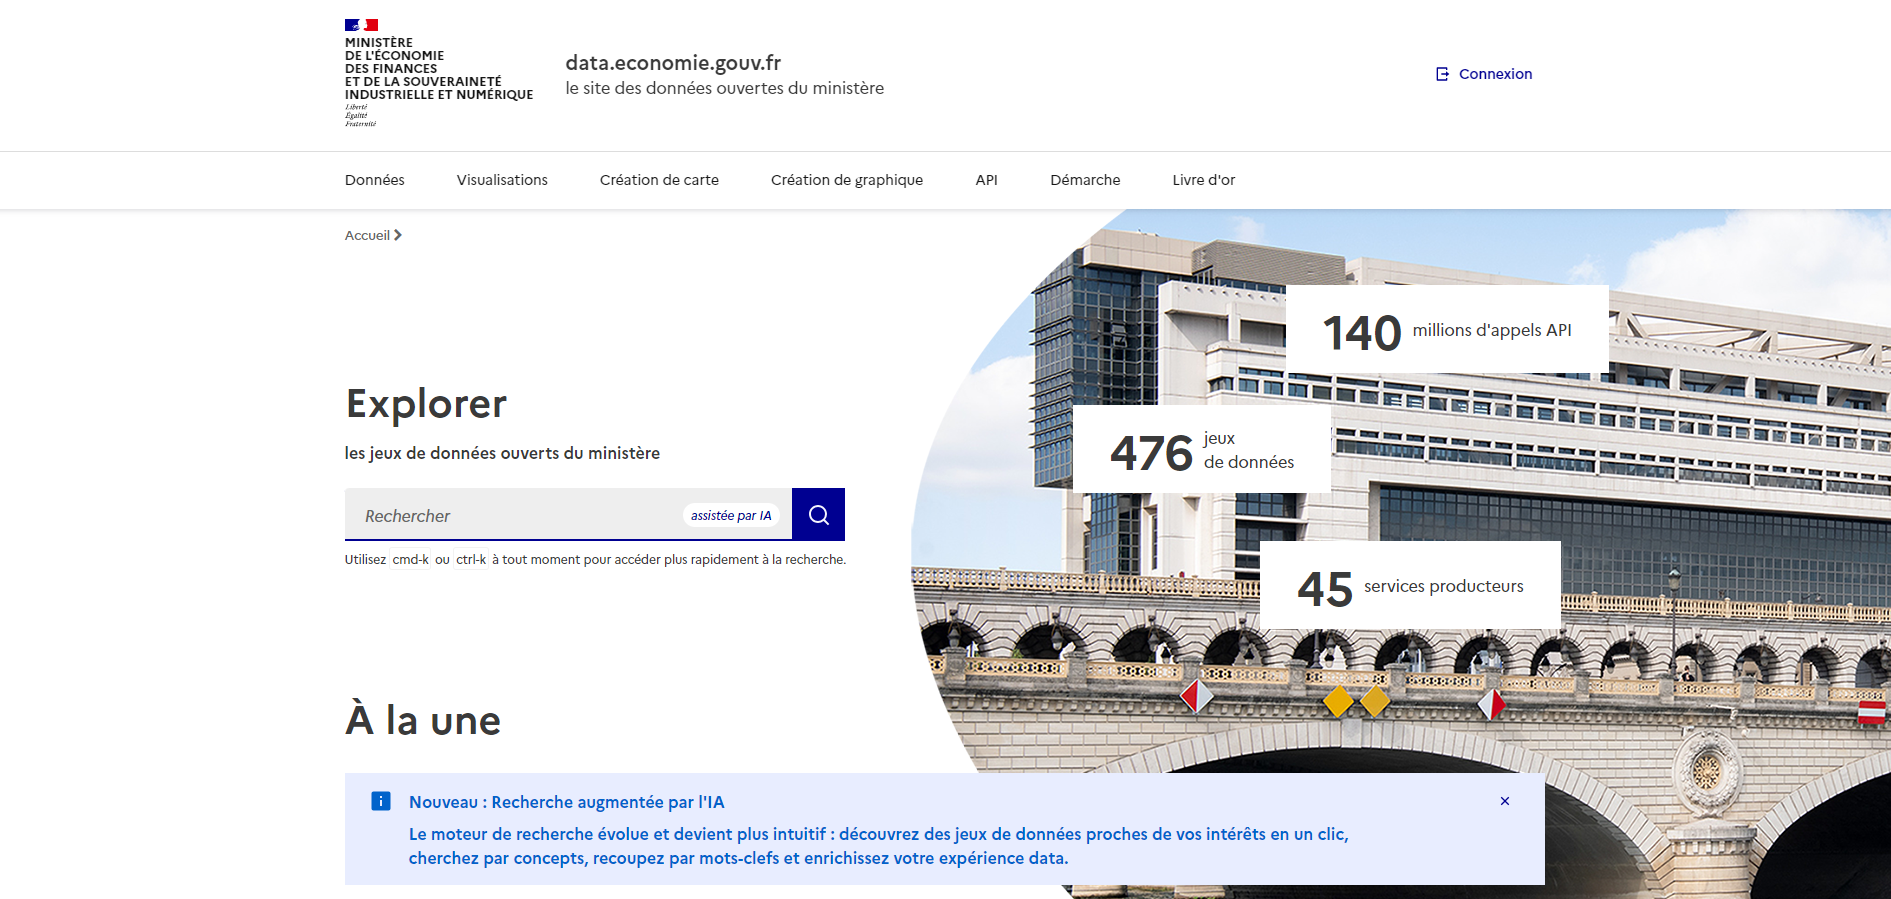Open the API navigation item
Screen dimensions: 1891x899
pos(986,180)
